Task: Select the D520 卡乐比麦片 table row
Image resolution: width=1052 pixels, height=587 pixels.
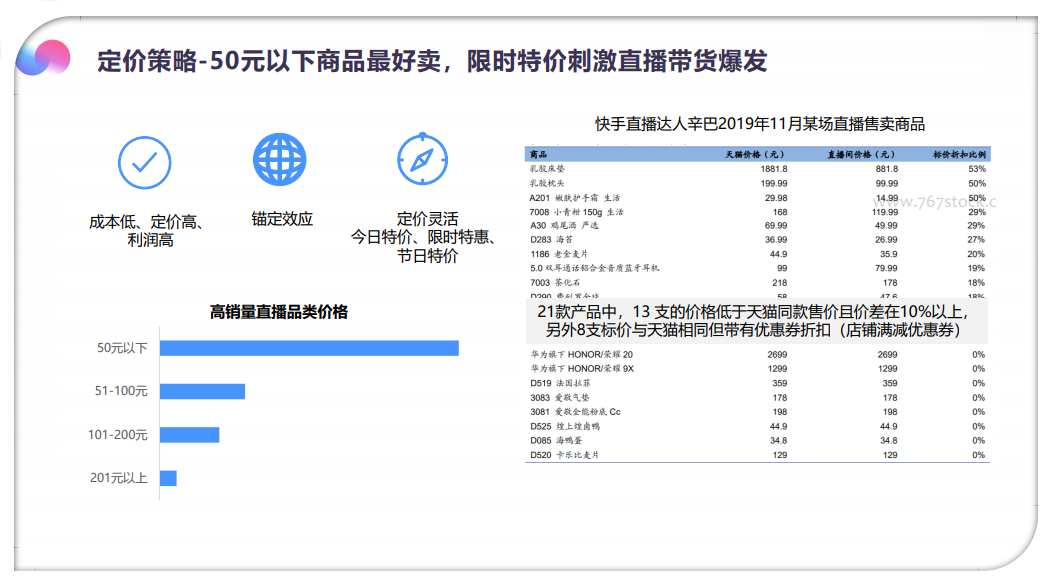Action: pyautogui.click(x=757, y=455)
